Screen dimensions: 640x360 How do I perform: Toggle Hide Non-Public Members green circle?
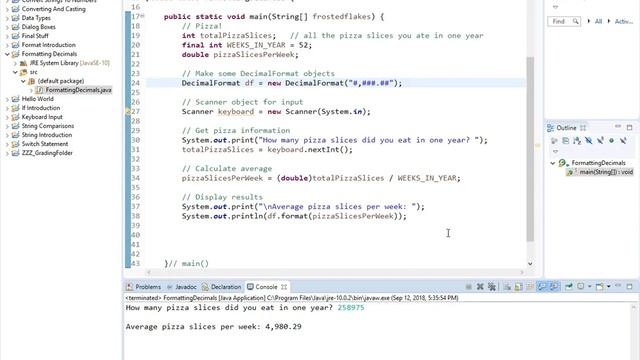[611, 141]
